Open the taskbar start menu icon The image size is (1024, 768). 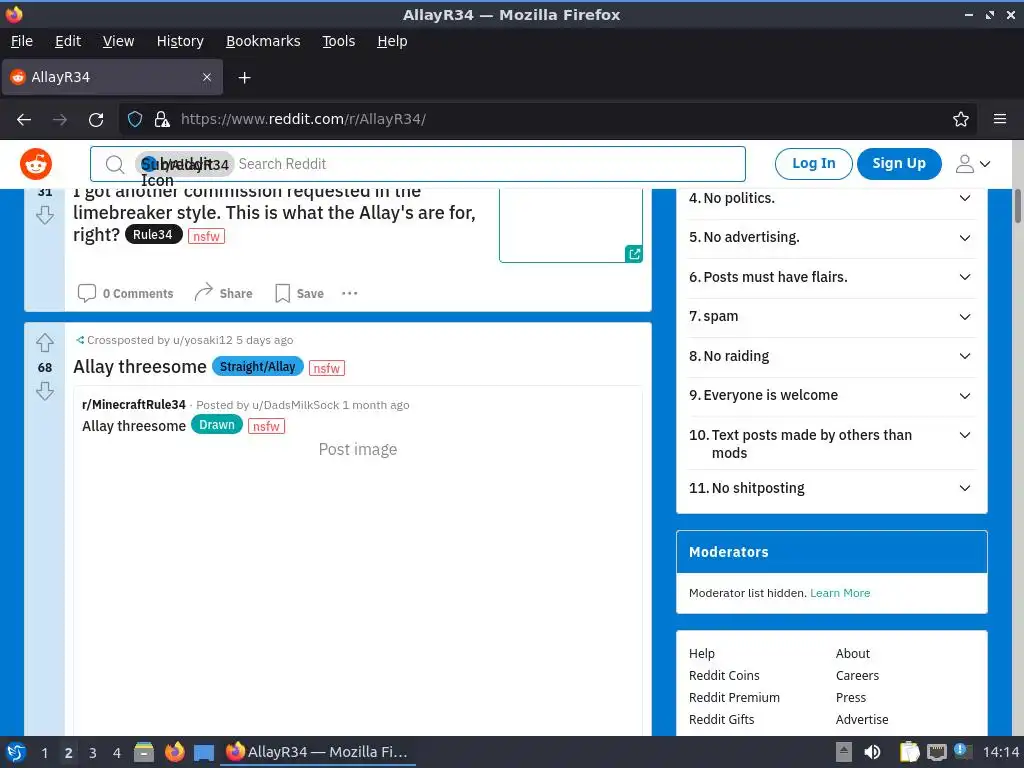click(x=16, y=752)
